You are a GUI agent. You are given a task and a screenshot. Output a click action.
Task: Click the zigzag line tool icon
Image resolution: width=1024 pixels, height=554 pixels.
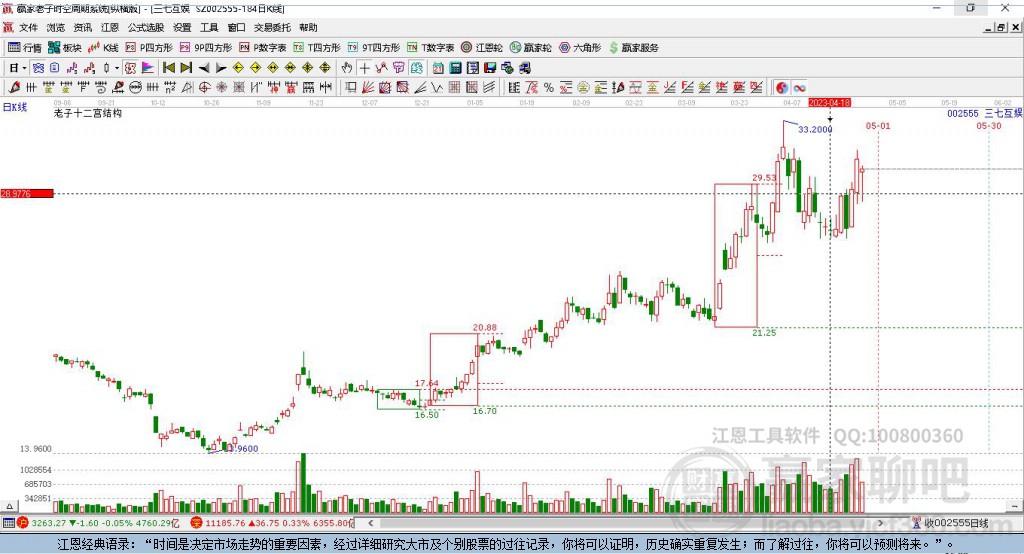pyautogui.click(x=436, y=88)
